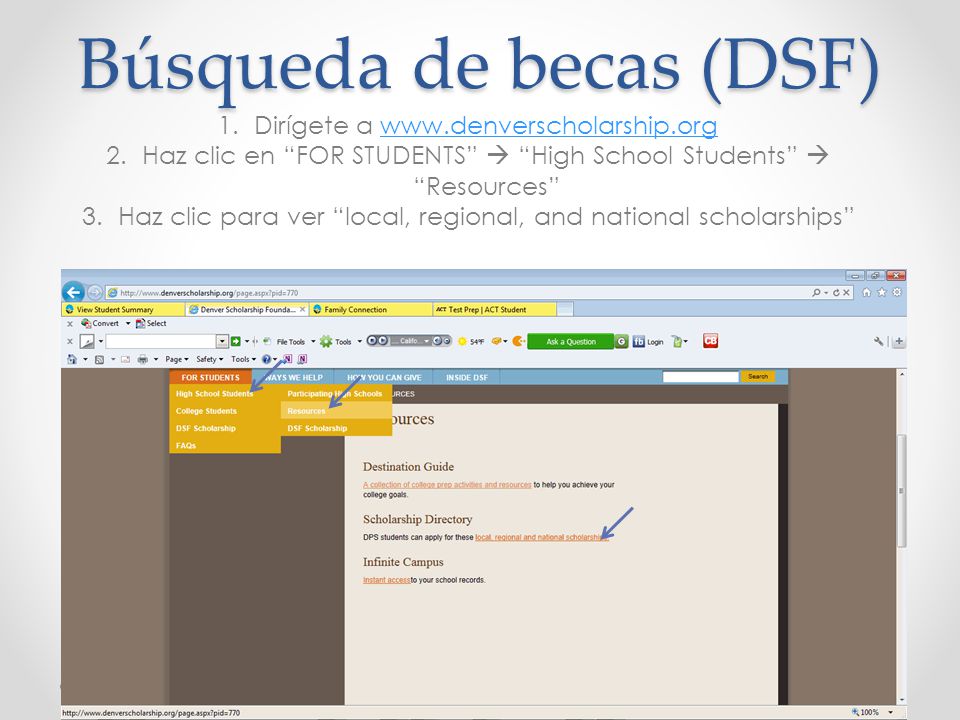Screen dimensions: 960x720
Task: Open the college prep activities and resources link
Action: pyautogui.click(x=448, y=485)
